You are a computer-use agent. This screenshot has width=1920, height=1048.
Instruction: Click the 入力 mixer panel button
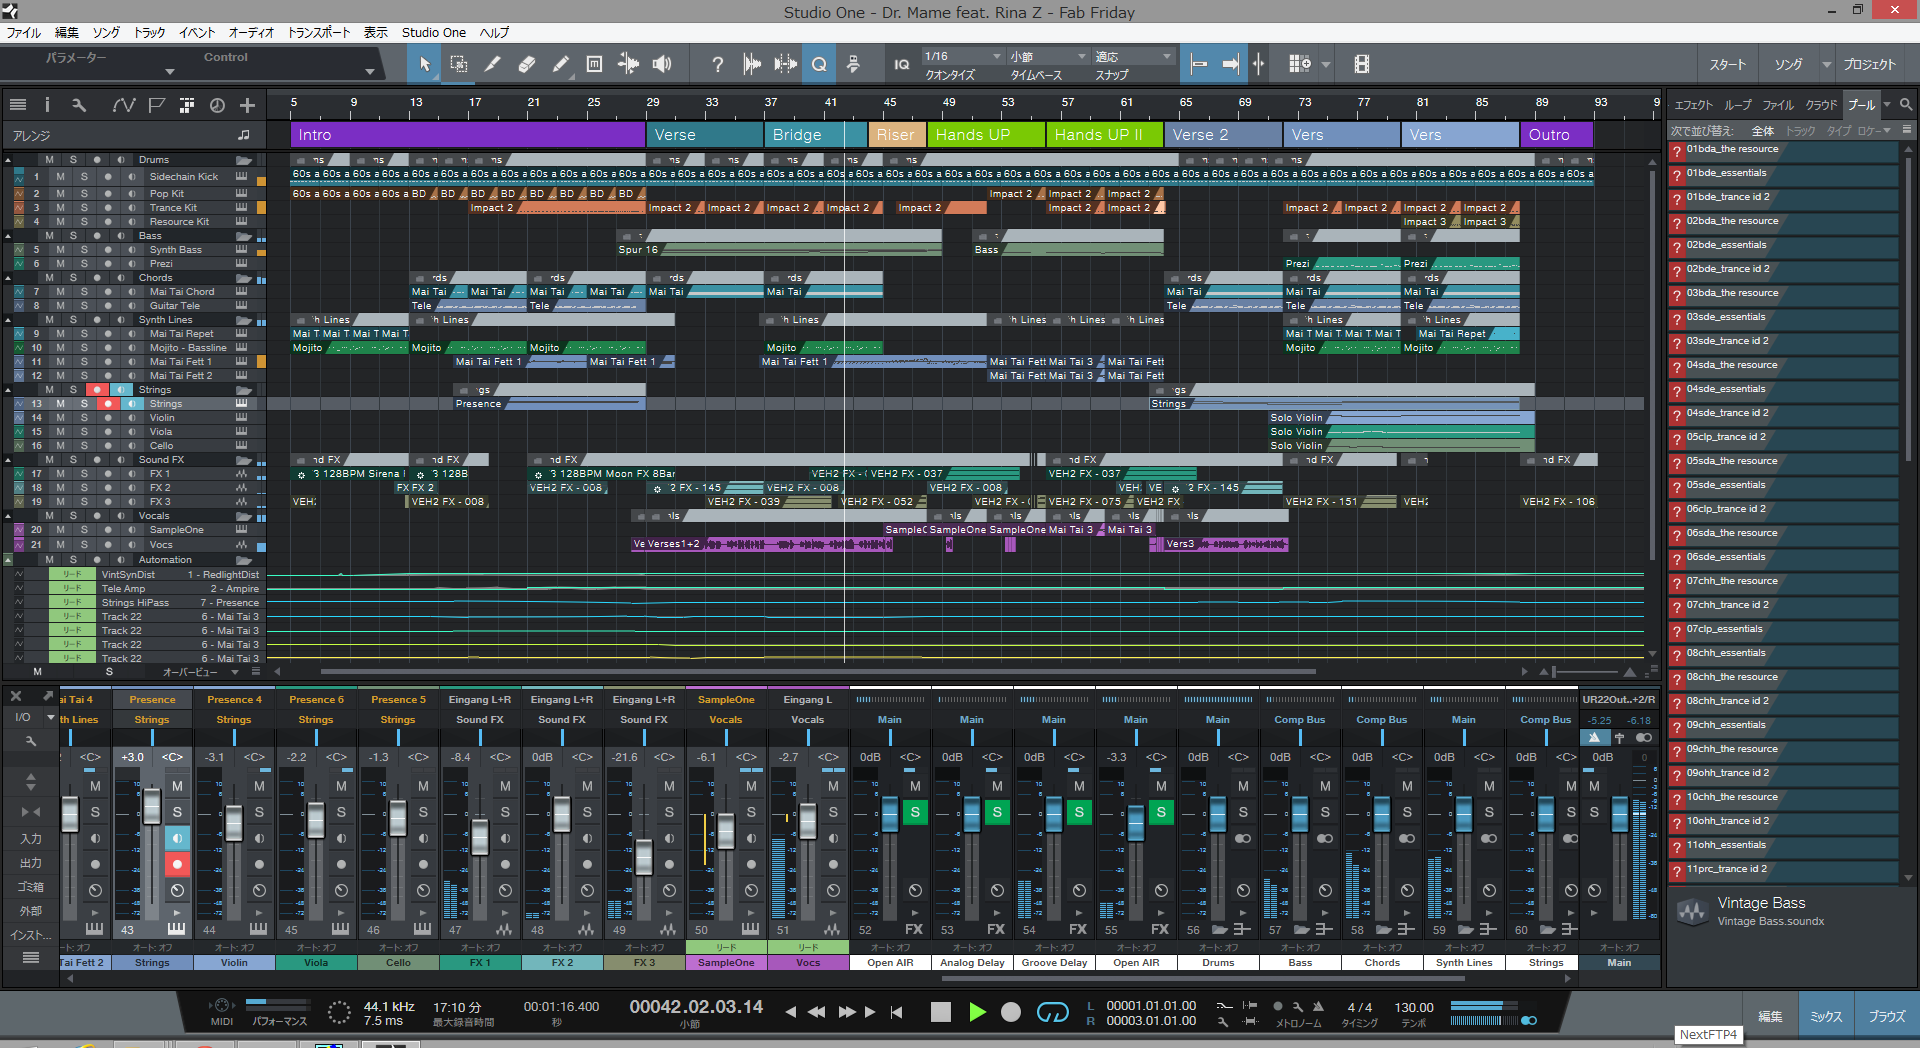point(31,838)
